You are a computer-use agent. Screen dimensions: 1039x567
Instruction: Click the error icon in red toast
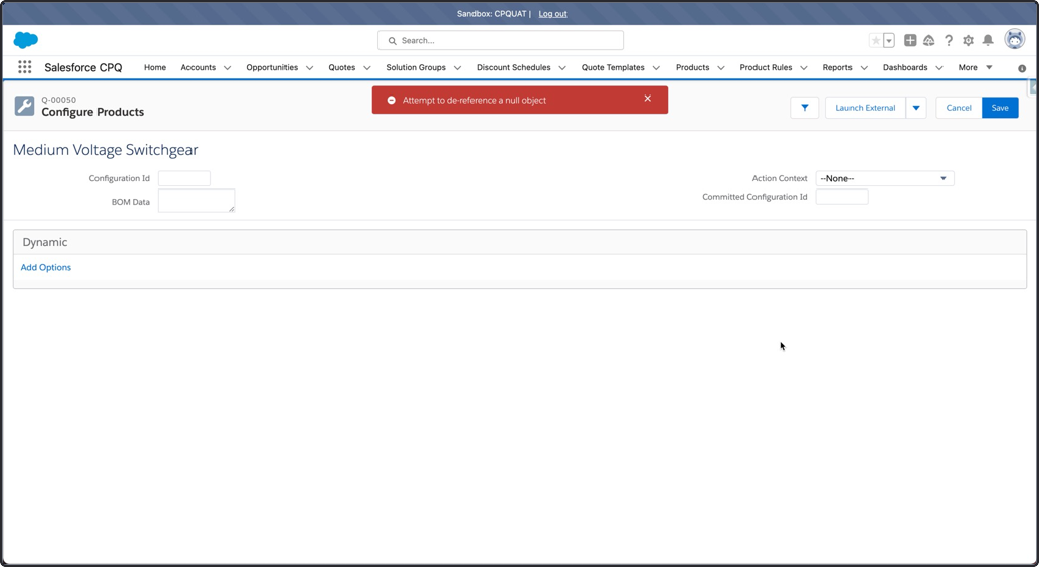(392, 100)
